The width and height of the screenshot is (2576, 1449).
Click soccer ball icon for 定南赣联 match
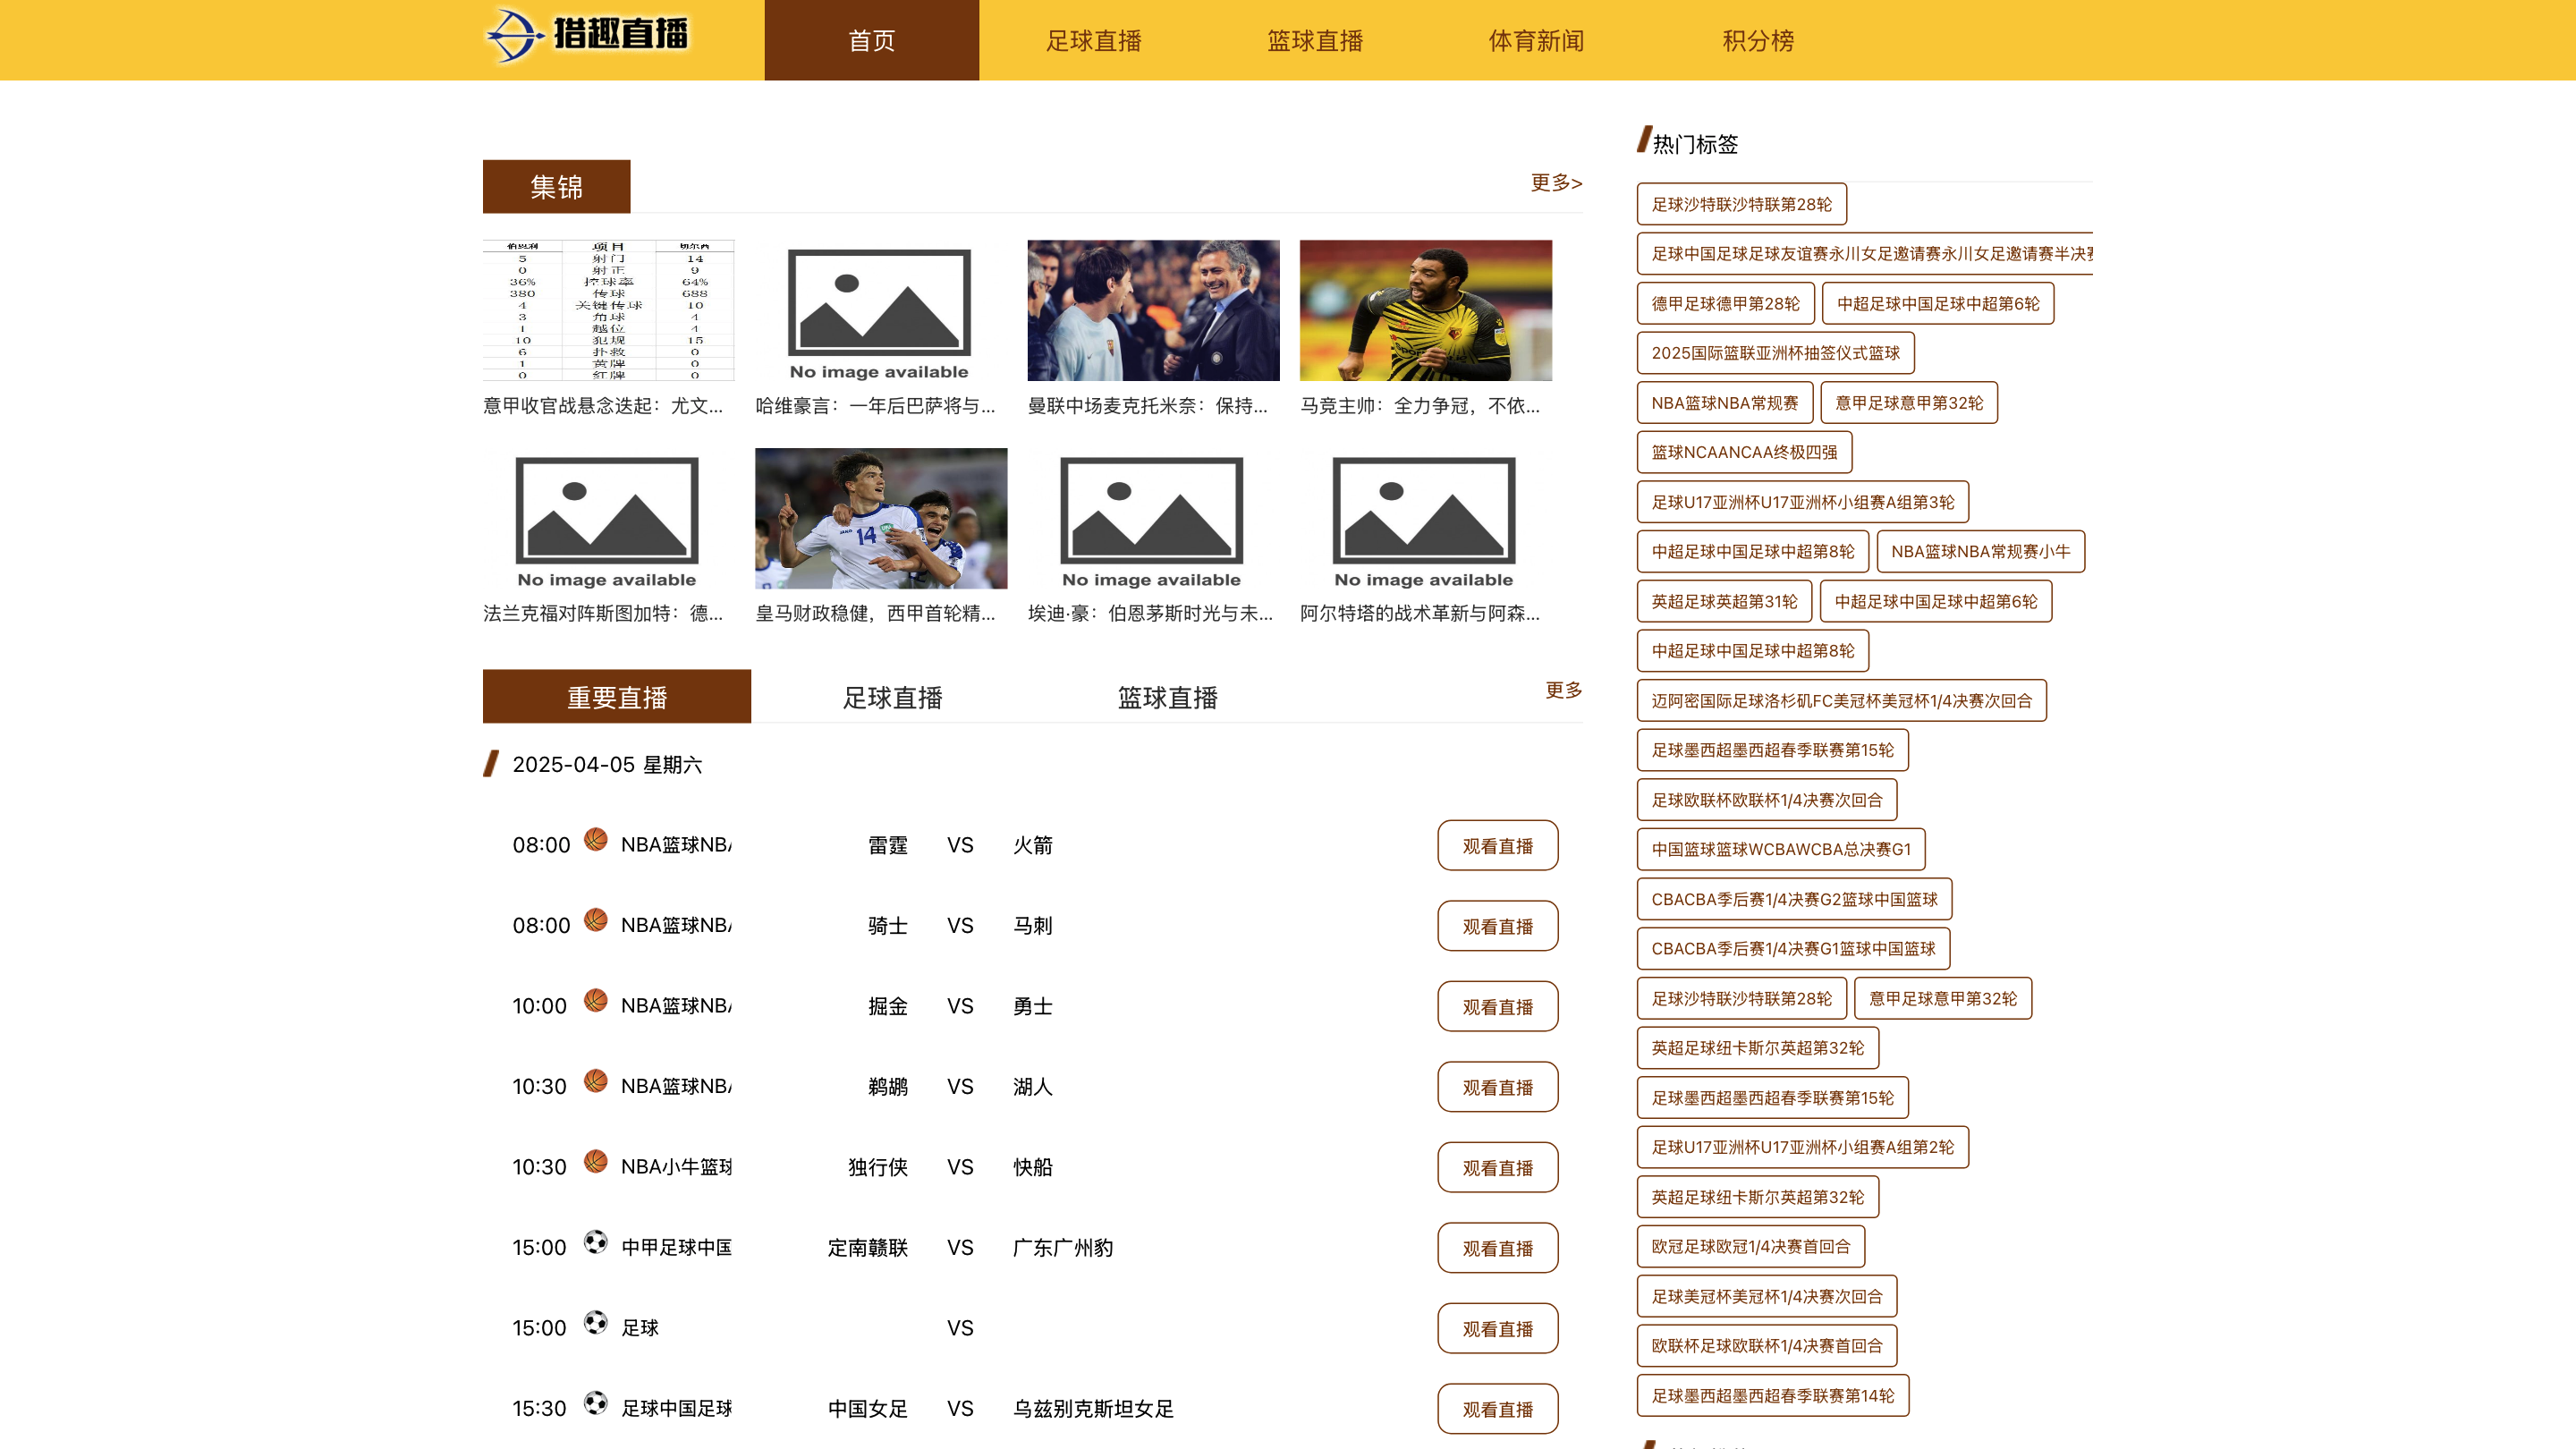click(596, 1242)
